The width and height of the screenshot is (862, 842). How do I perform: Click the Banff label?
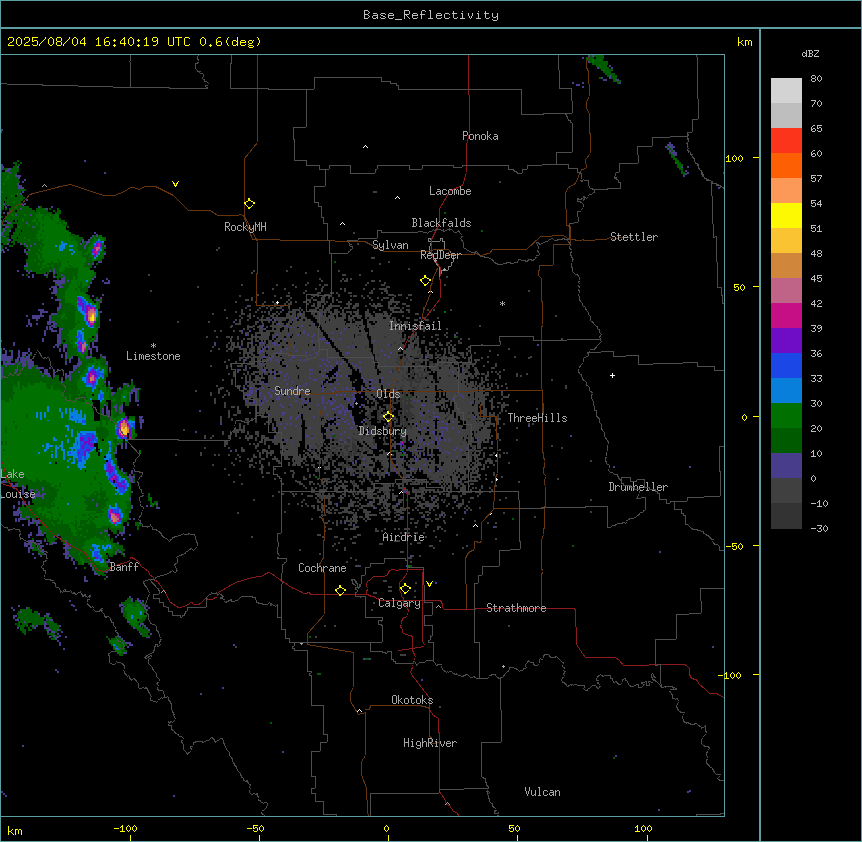pos(124,567)
